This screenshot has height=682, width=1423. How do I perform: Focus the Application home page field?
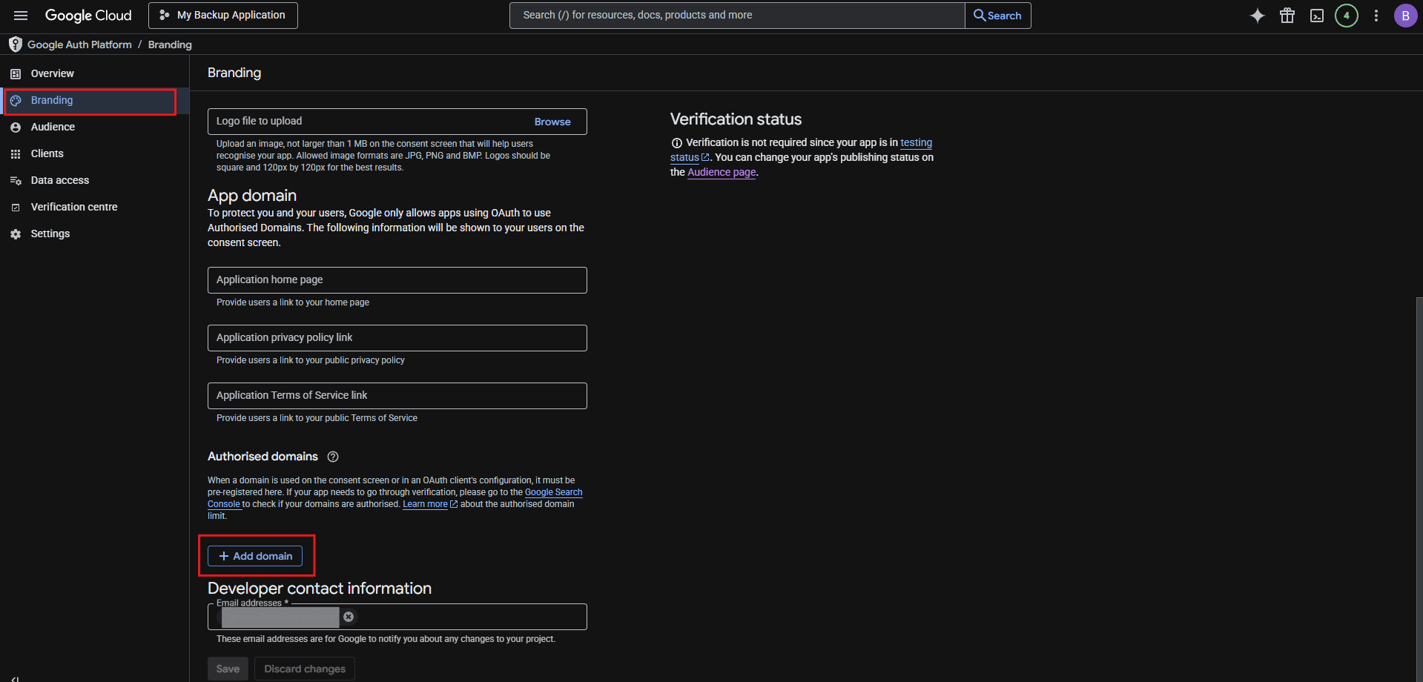(397, 280)
